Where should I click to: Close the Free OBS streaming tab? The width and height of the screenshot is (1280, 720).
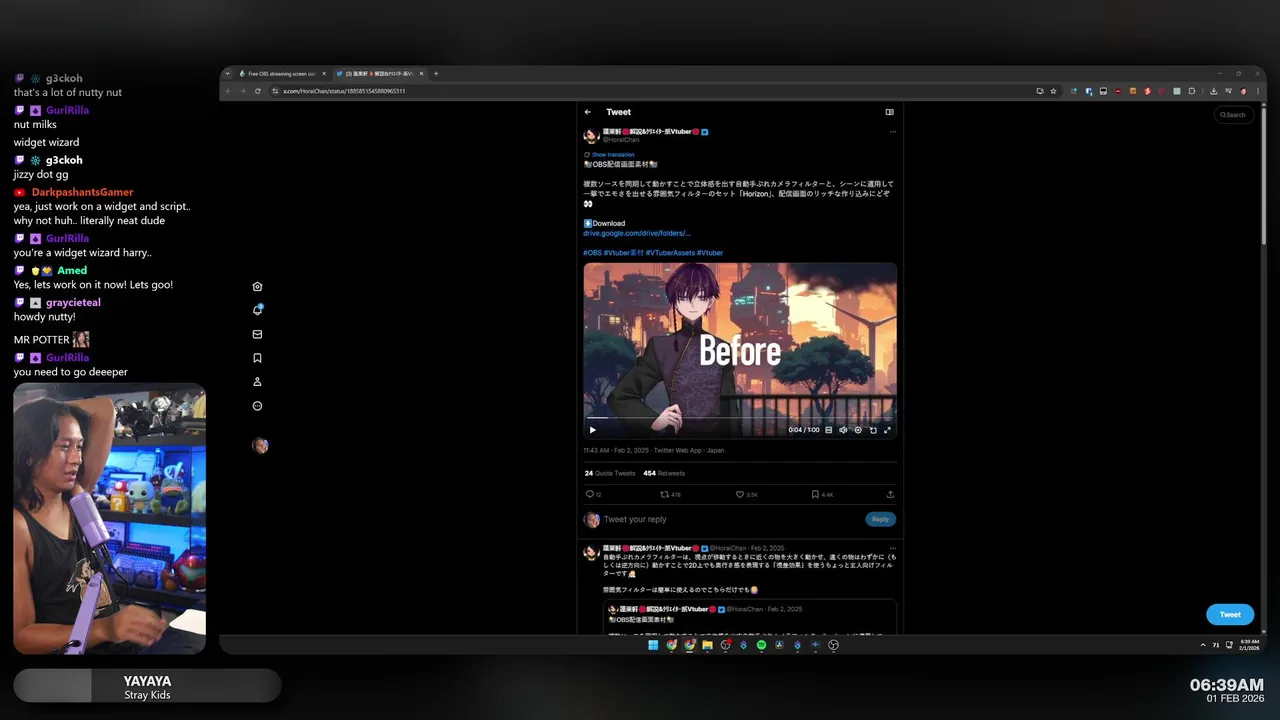click(x=324, y=73)
